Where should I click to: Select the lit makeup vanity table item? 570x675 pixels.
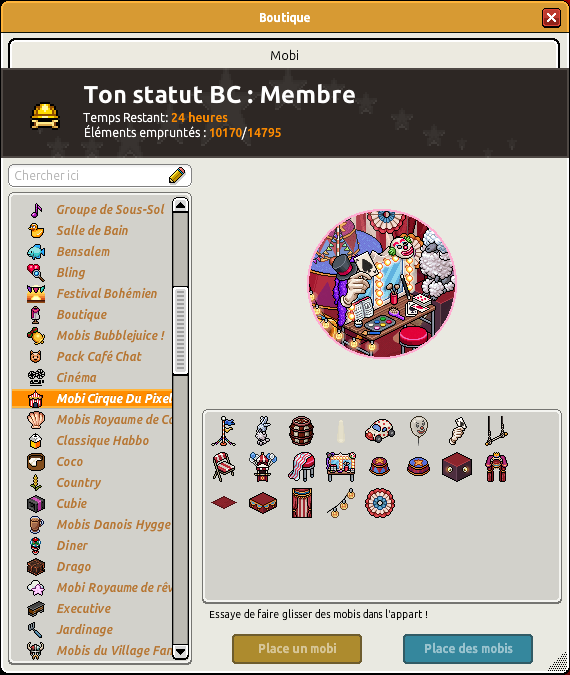(x=341, y=467)
